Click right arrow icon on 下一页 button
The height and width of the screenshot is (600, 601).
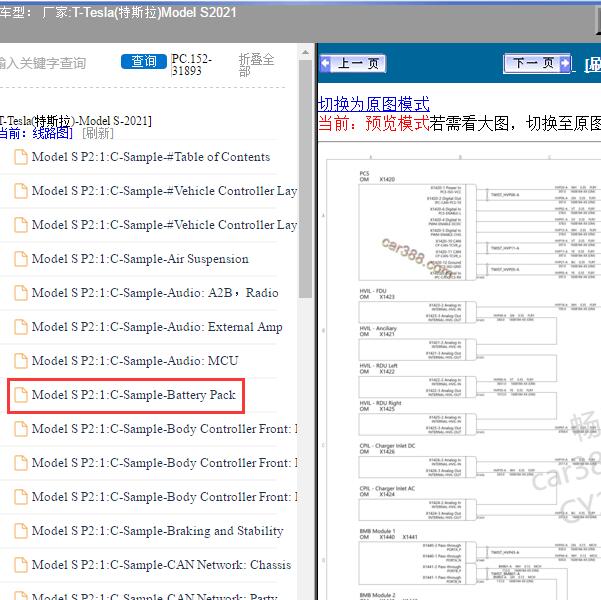pyautogui.click(x=565, y=63)
